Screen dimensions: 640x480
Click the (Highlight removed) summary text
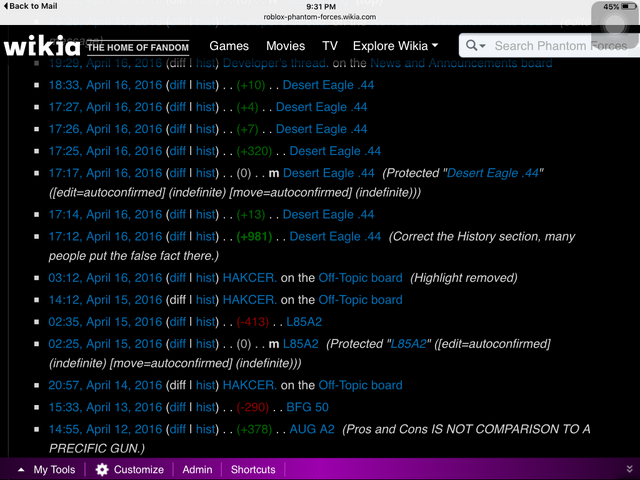[464, 278]
